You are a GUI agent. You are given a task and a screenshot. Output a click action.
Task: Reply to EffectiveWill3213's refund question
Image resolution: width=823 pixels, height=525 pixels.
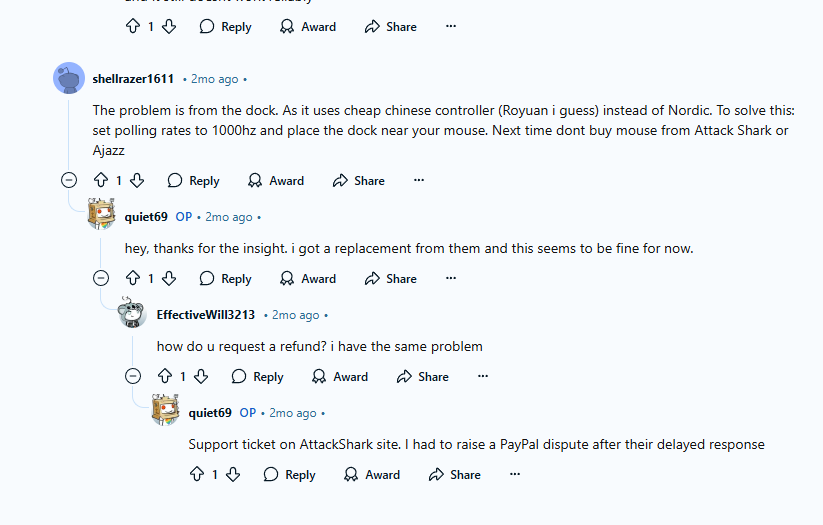pos(257,377)
